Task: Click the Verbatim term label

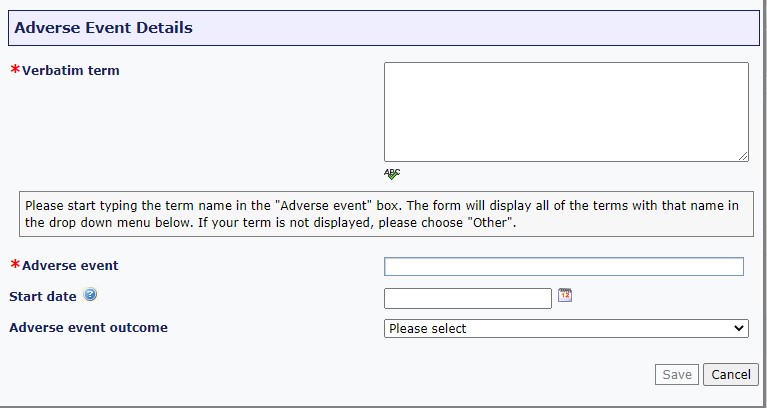Action: click(71, 71)
